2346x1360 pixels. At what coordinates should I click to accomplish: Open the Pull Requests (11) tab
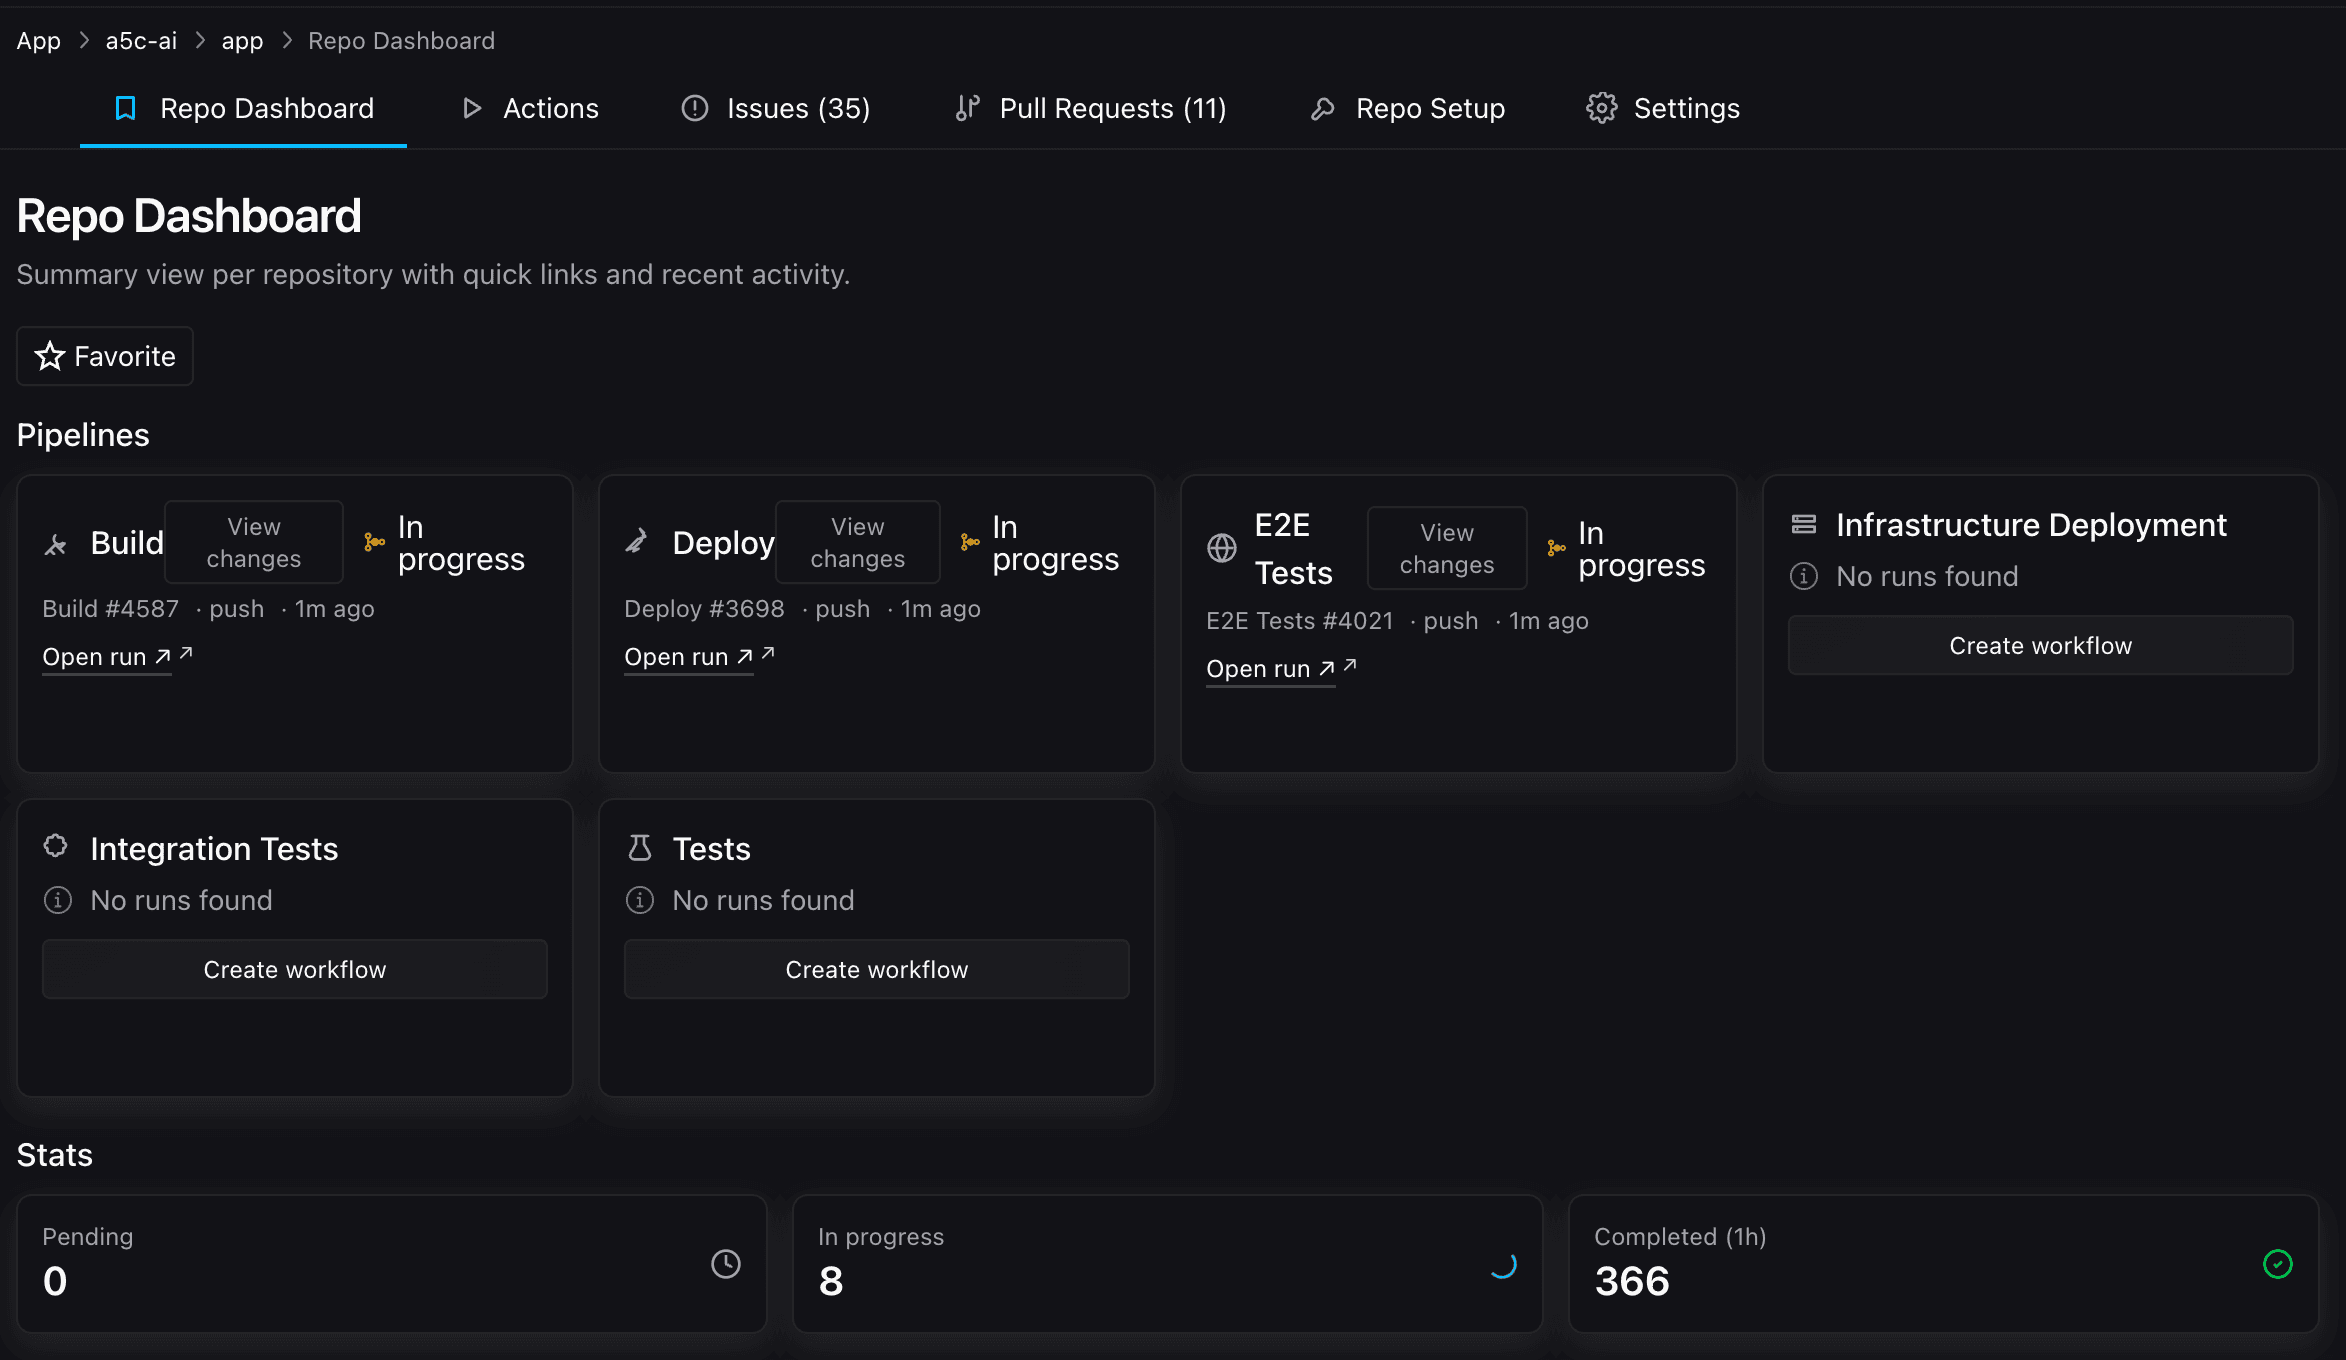[x=1090, y=108]
